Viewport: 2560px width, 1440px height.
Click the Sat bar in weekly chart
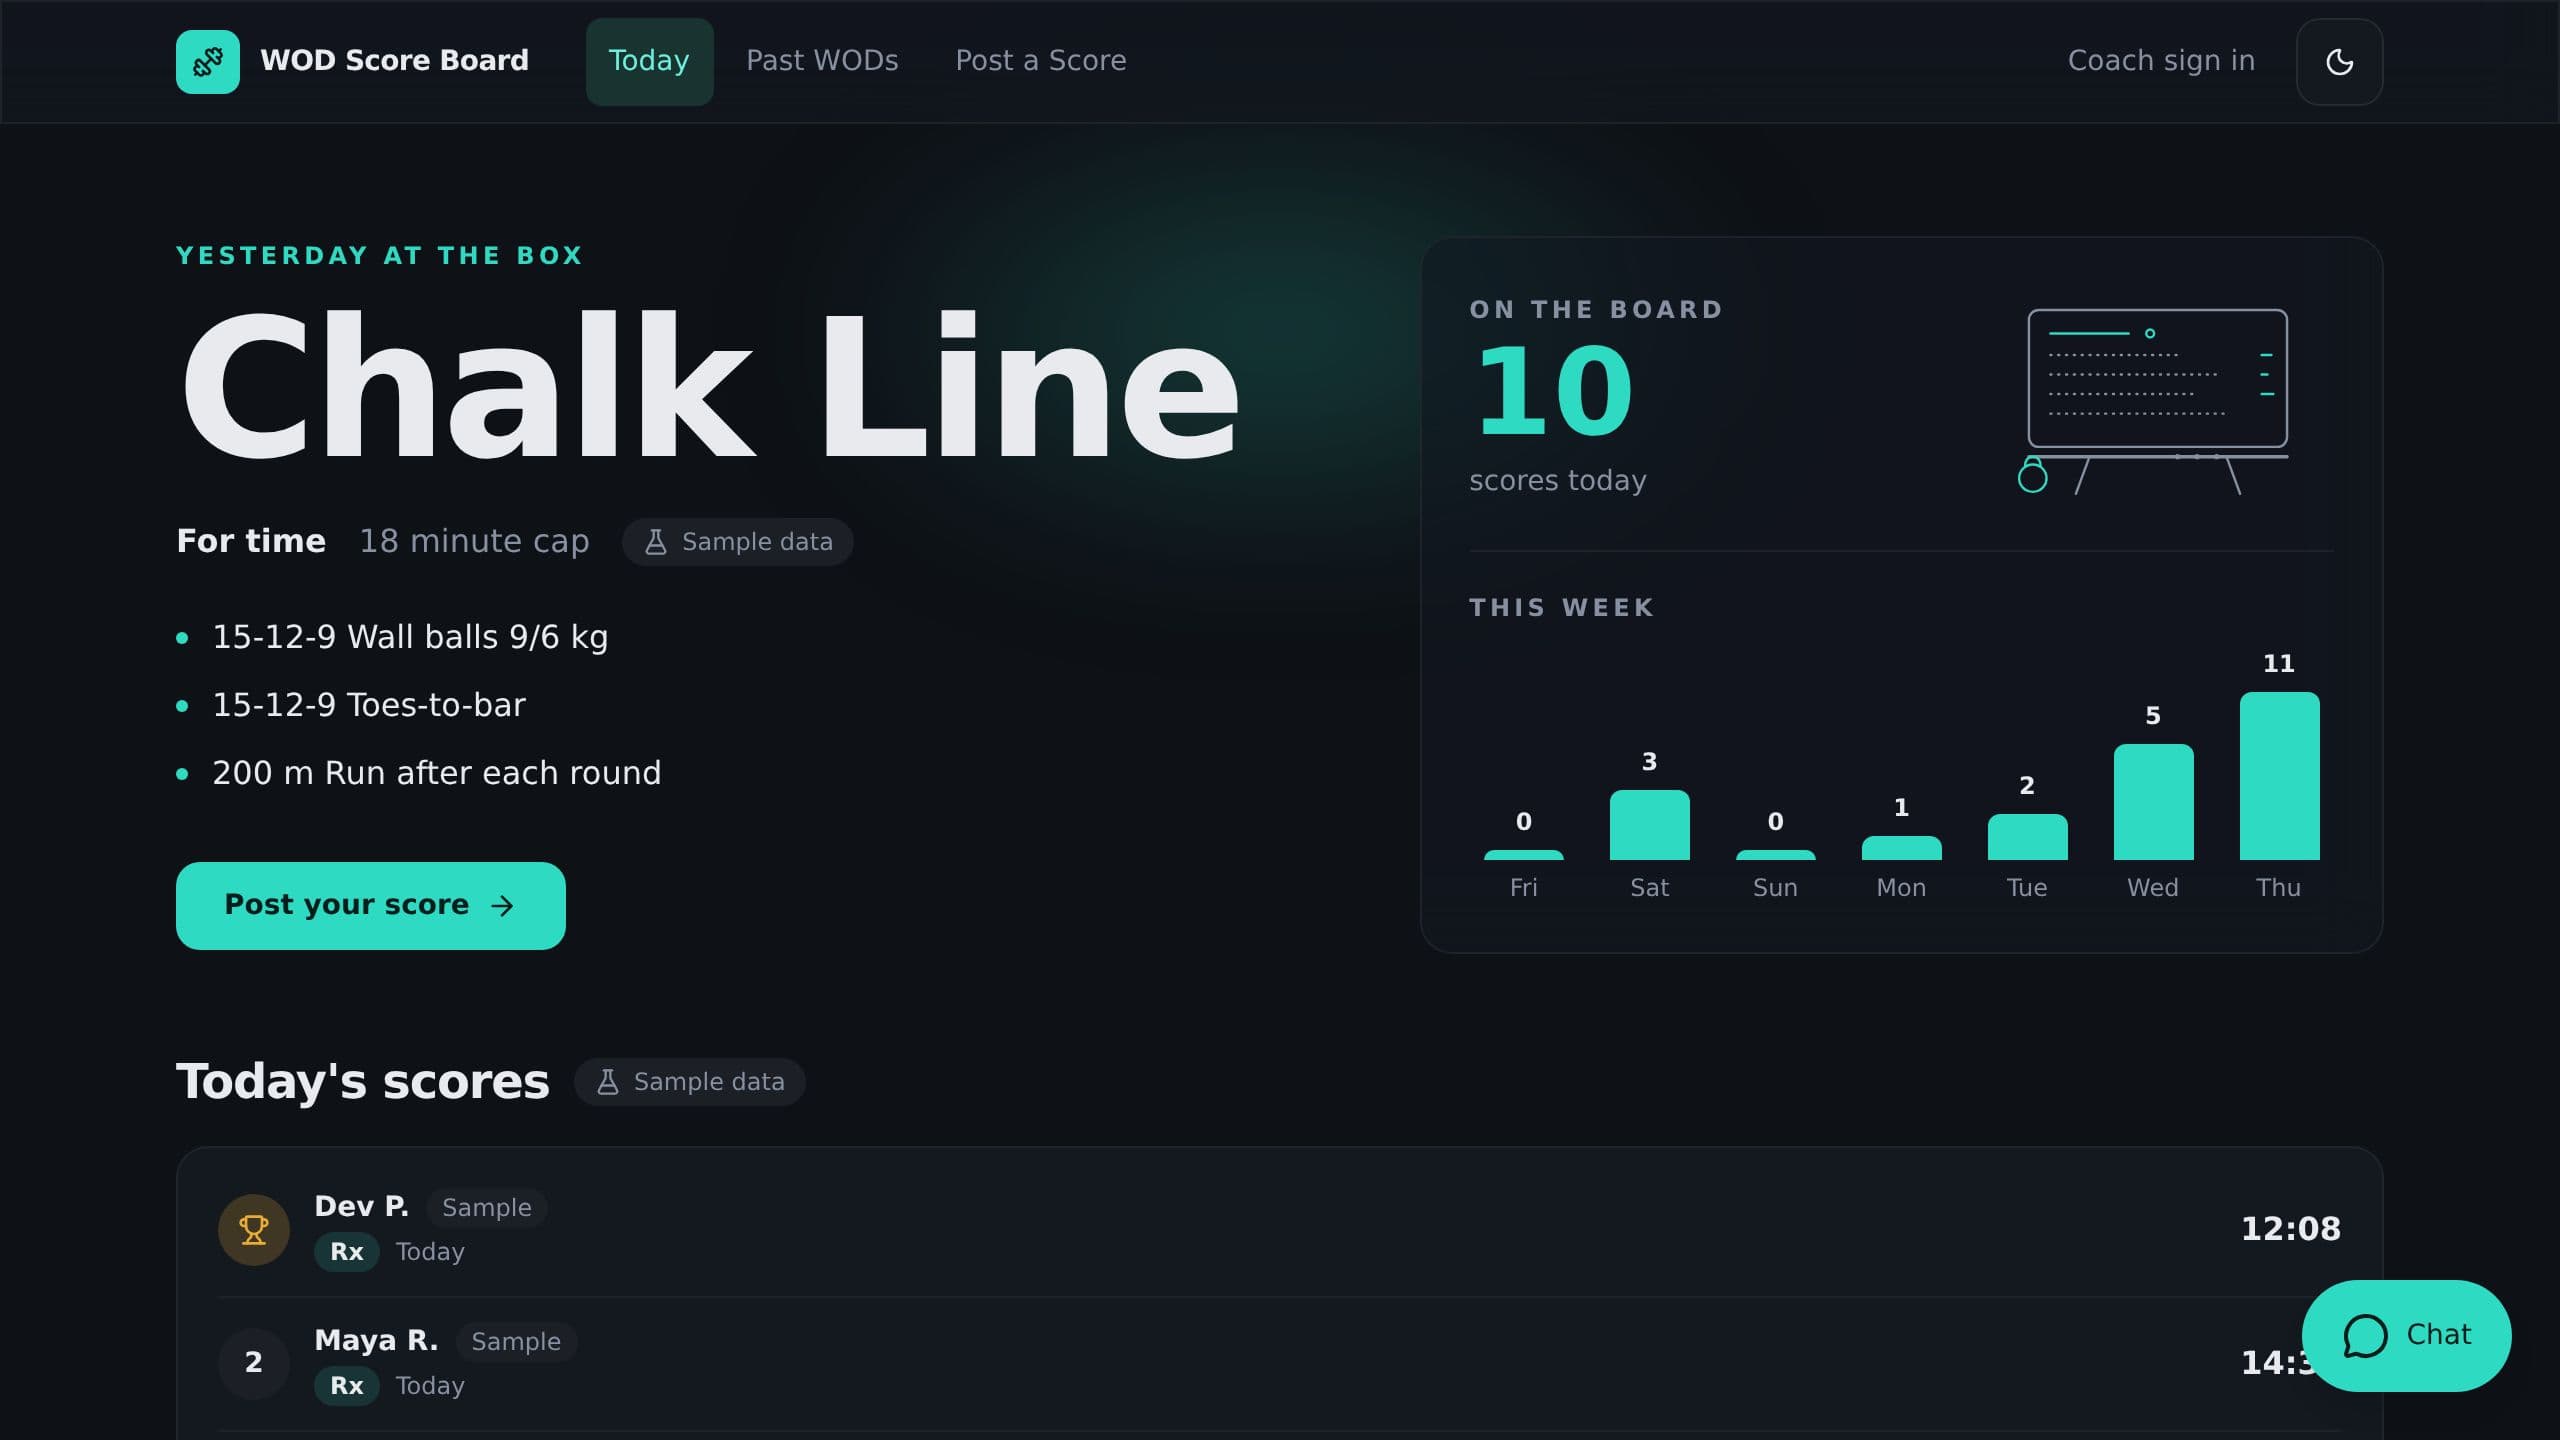tap(1649, 825)
